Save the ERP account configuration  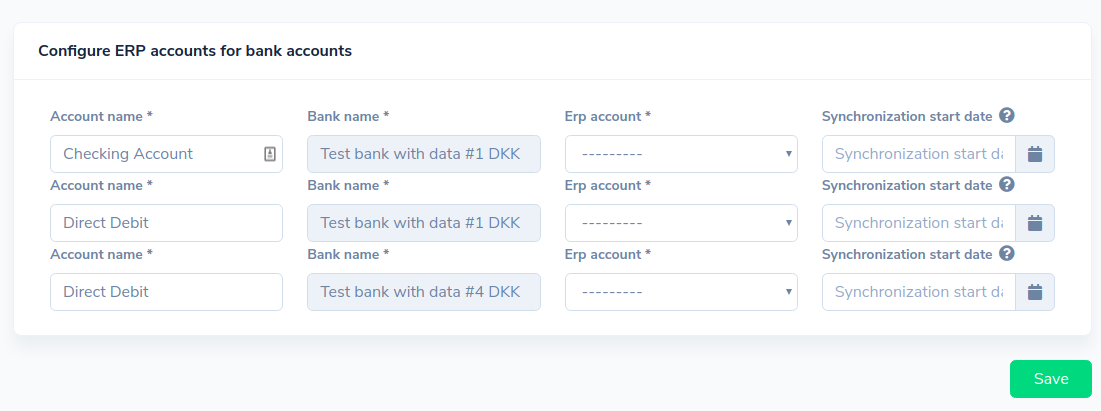coord(1050,379)
